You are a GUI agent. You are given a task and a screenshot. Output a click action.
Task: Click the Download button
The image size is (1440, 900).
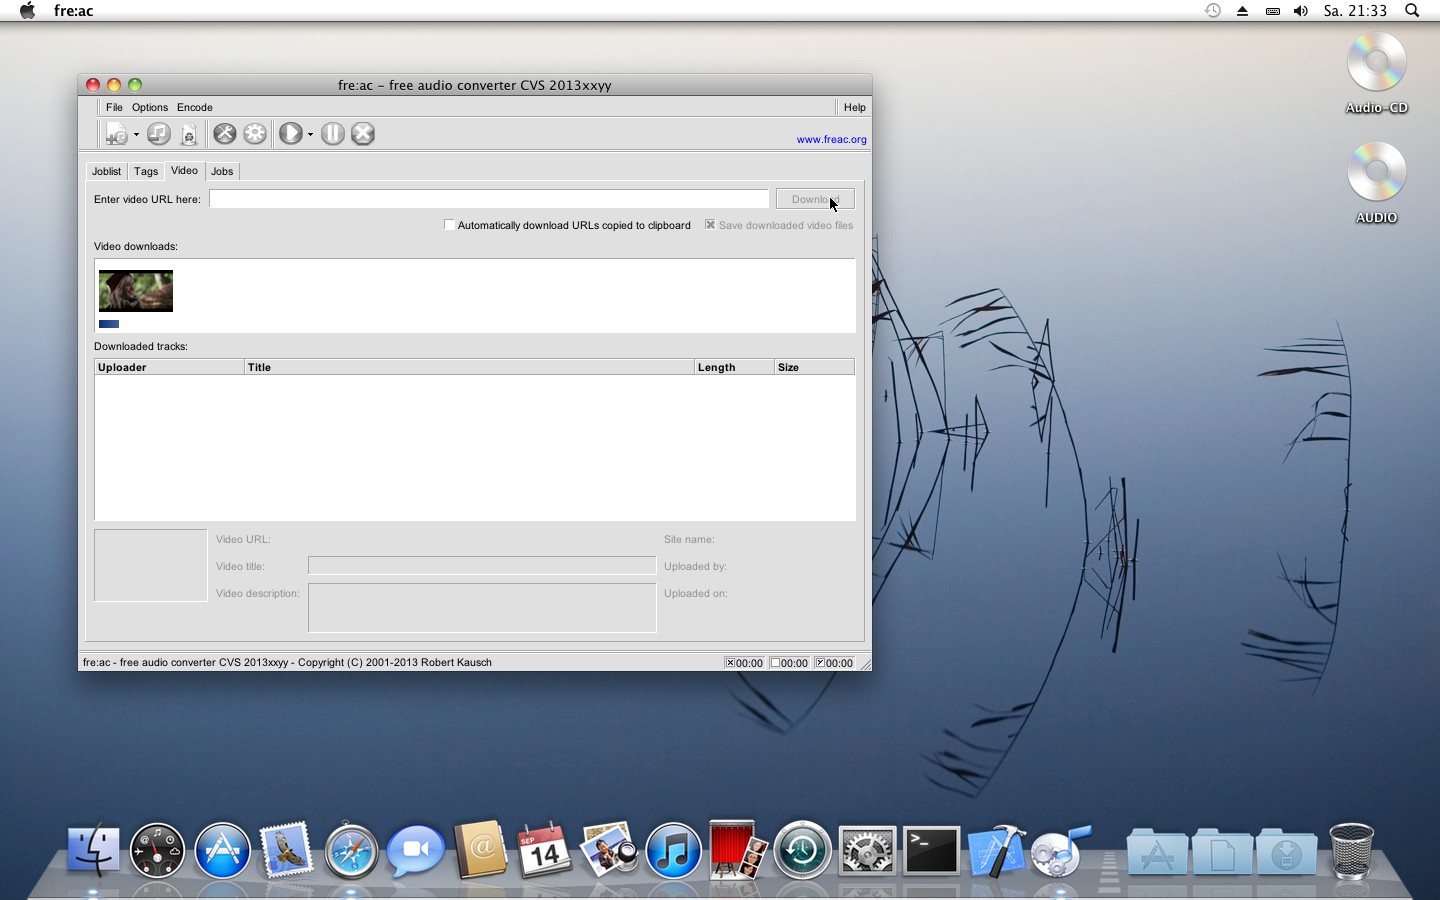point(815,199)
